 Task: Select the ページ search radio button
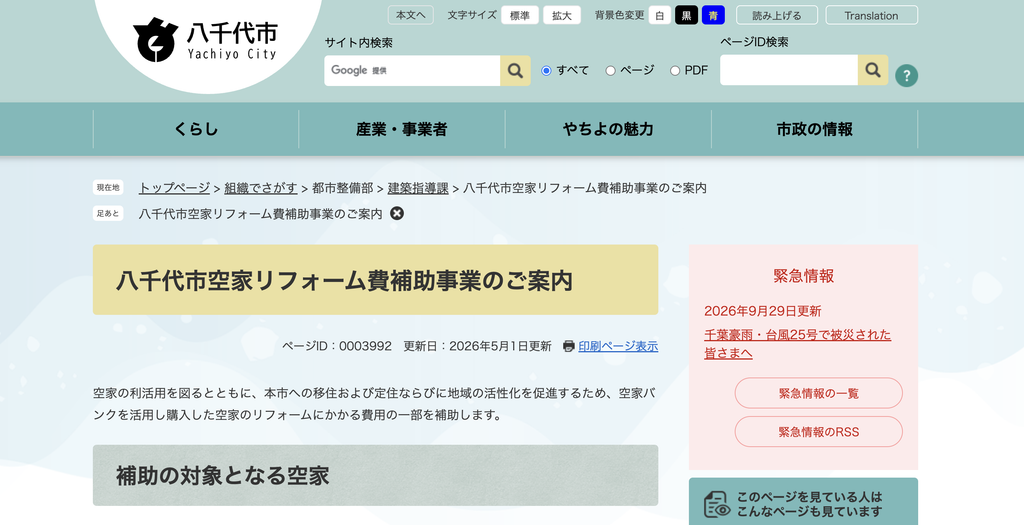point(611,71)
